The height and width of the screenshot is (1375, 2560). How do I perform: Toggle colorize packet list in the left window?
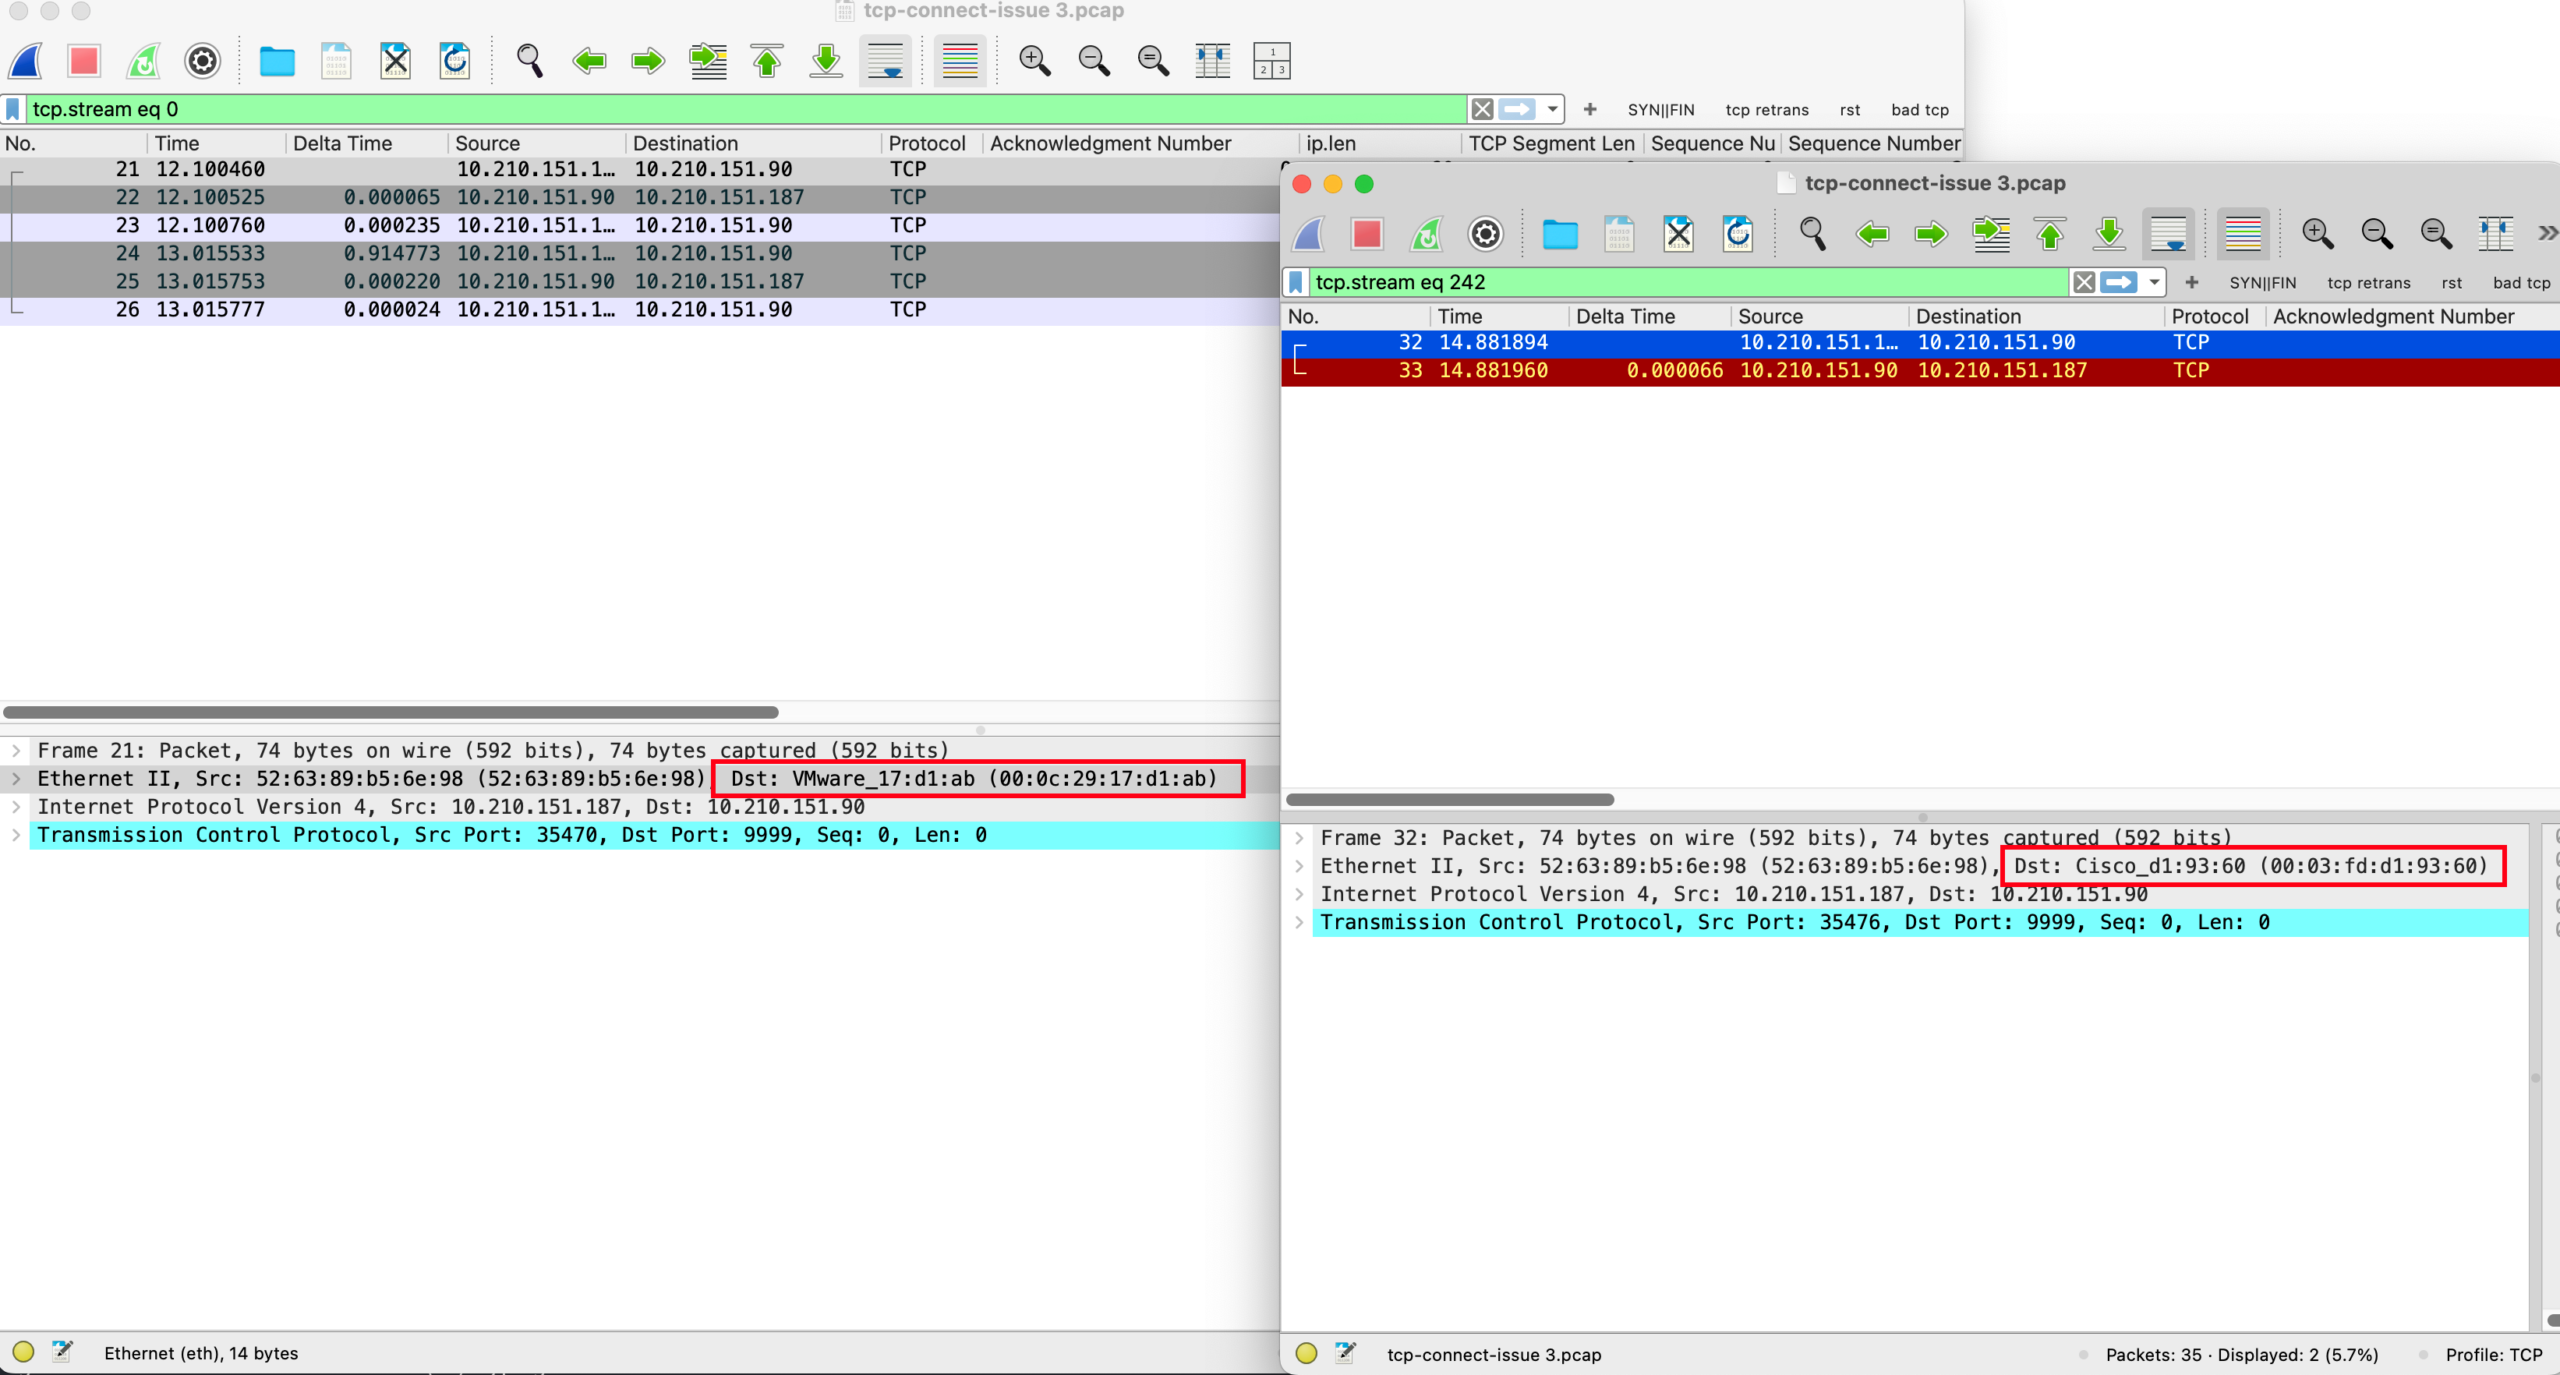959,61
